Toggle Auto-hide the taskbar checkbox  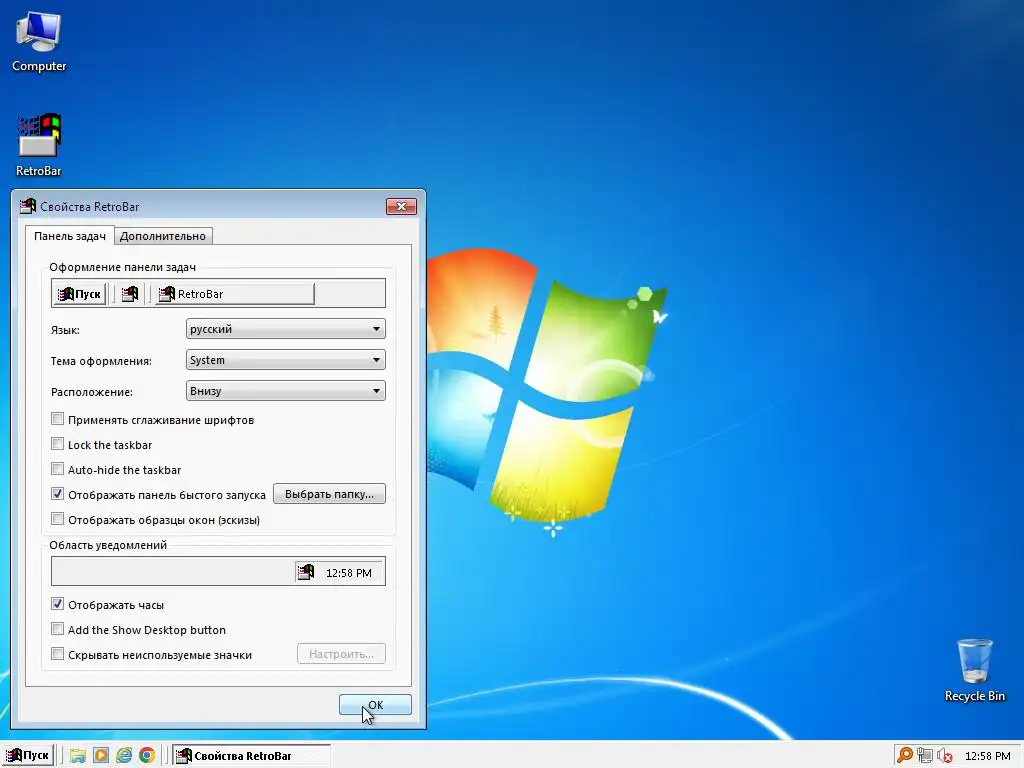click(57, 469)
